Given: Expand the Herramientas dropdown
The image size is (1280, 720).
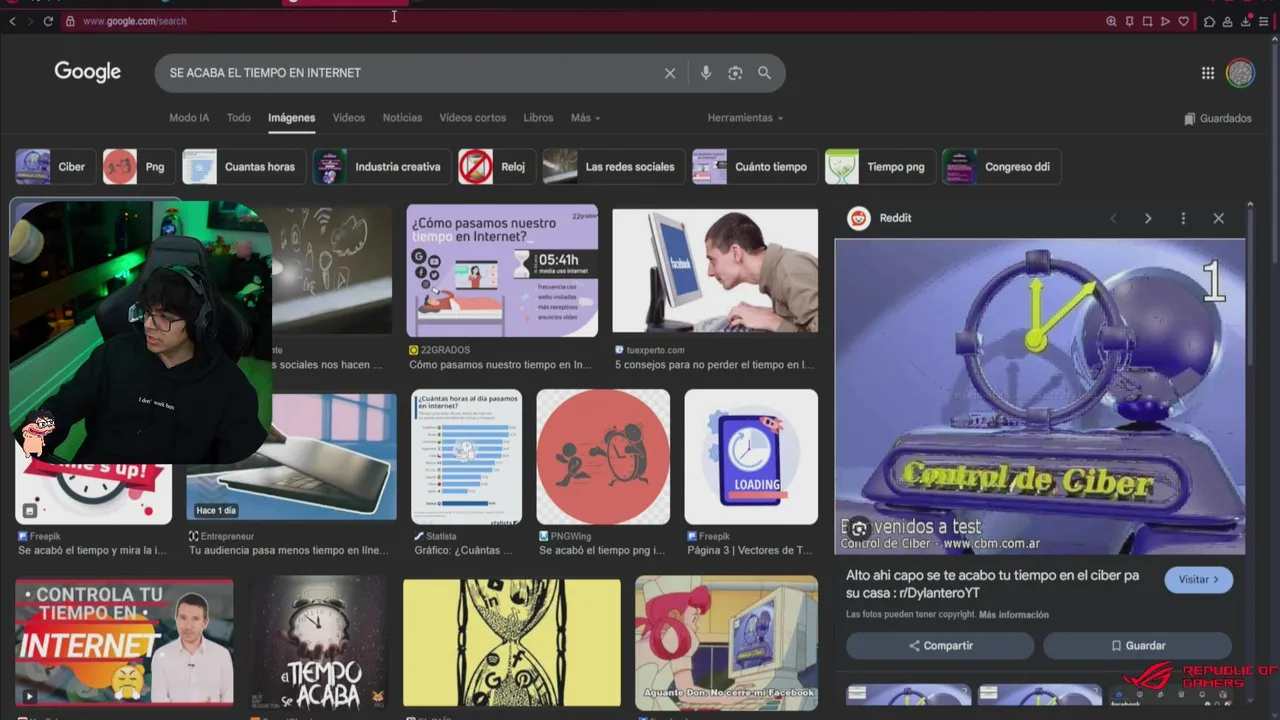Looking at the screenshot, I should (745, 118).
